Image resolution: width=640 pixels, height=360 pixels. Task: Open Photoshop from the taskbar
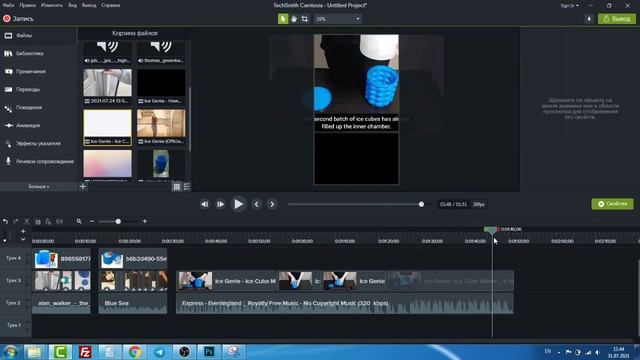(209, 352)
